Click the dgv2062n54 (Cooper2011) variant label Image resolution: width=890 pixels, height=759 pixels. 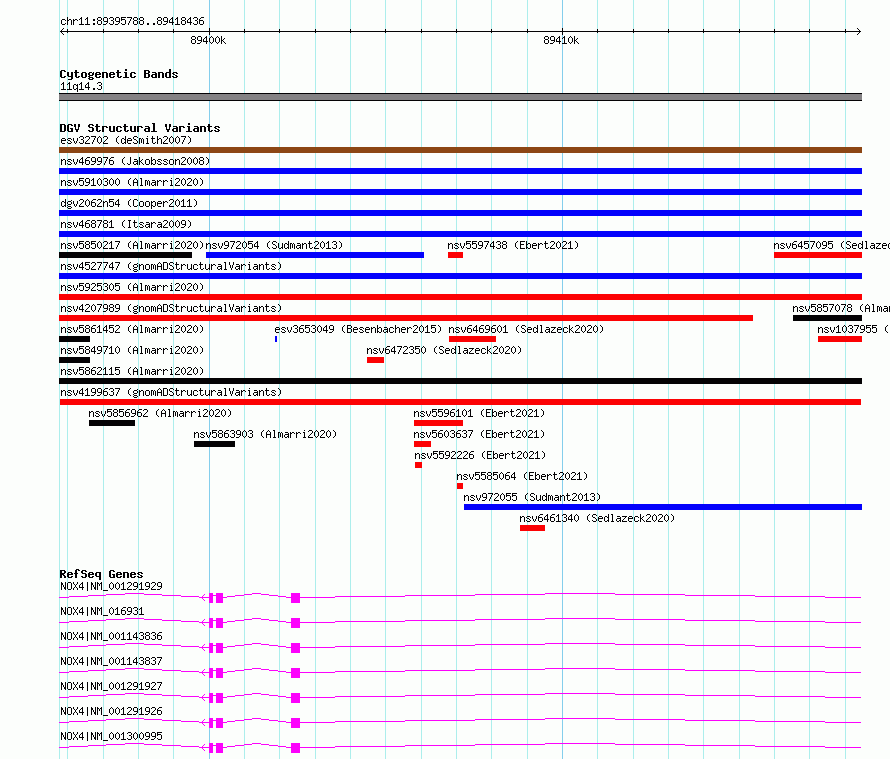129,203
